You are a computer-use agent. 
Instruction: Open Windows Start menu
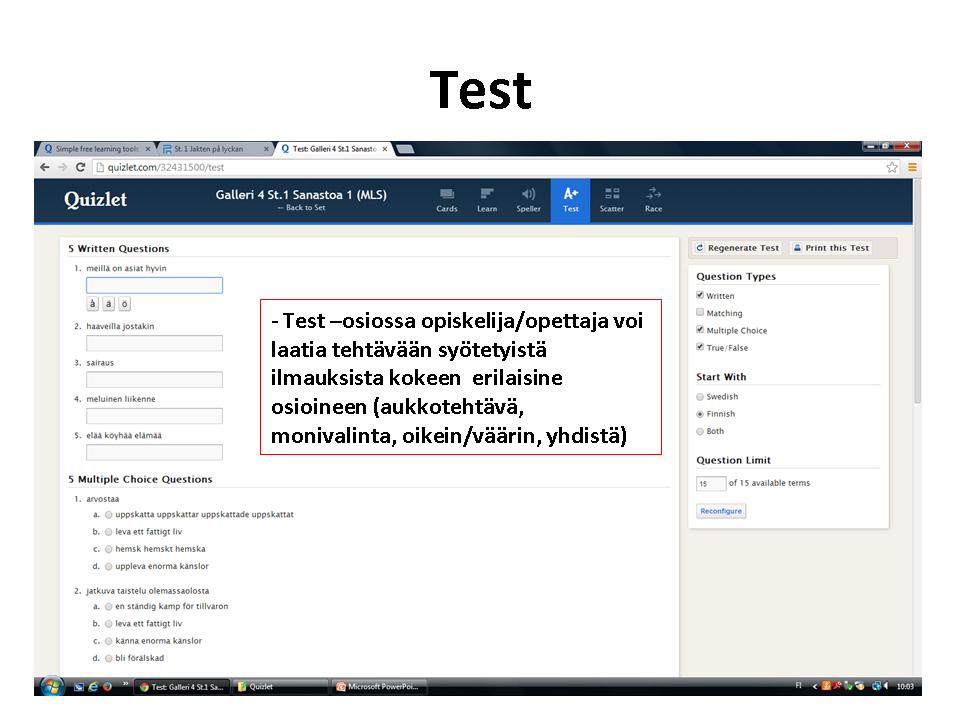pyautogui.click(x=50, y=686)
